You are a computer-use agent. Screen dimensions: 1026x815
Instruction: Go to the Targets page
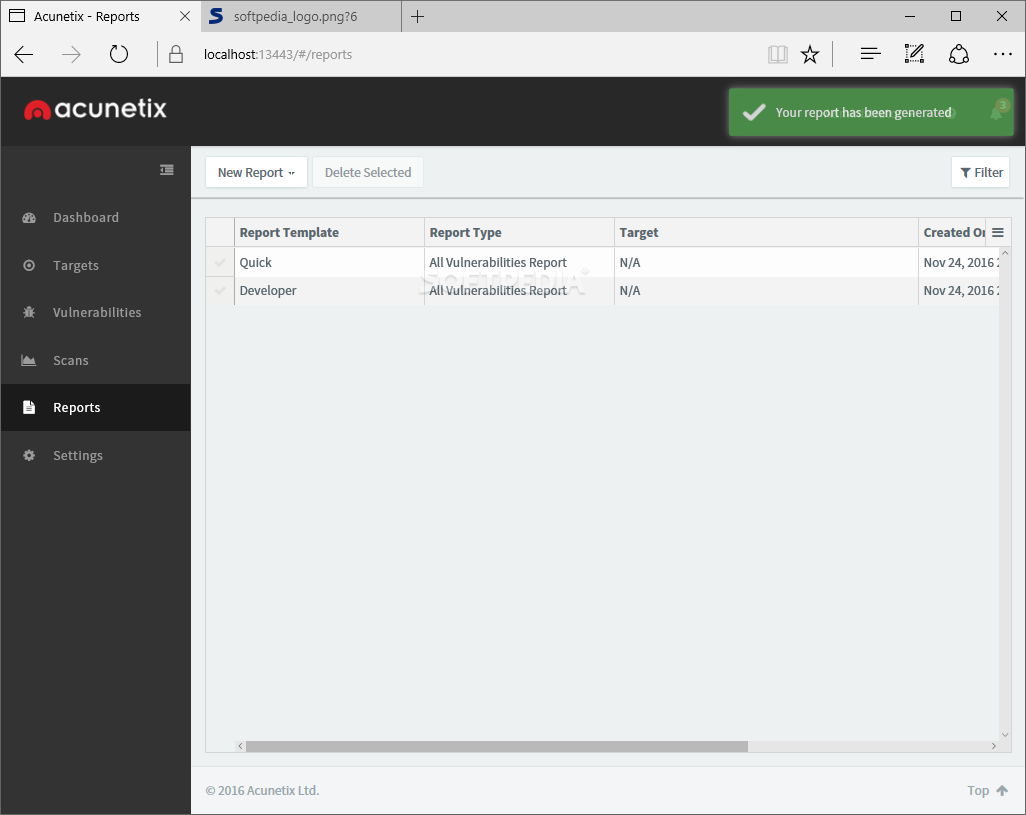tap(76, 266)
